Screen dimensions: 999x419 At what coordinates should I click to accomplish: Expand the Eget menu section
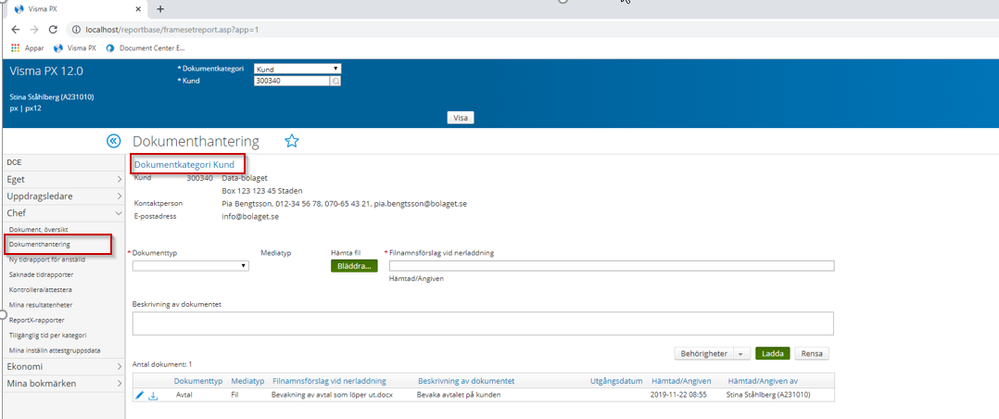(63, 180)
